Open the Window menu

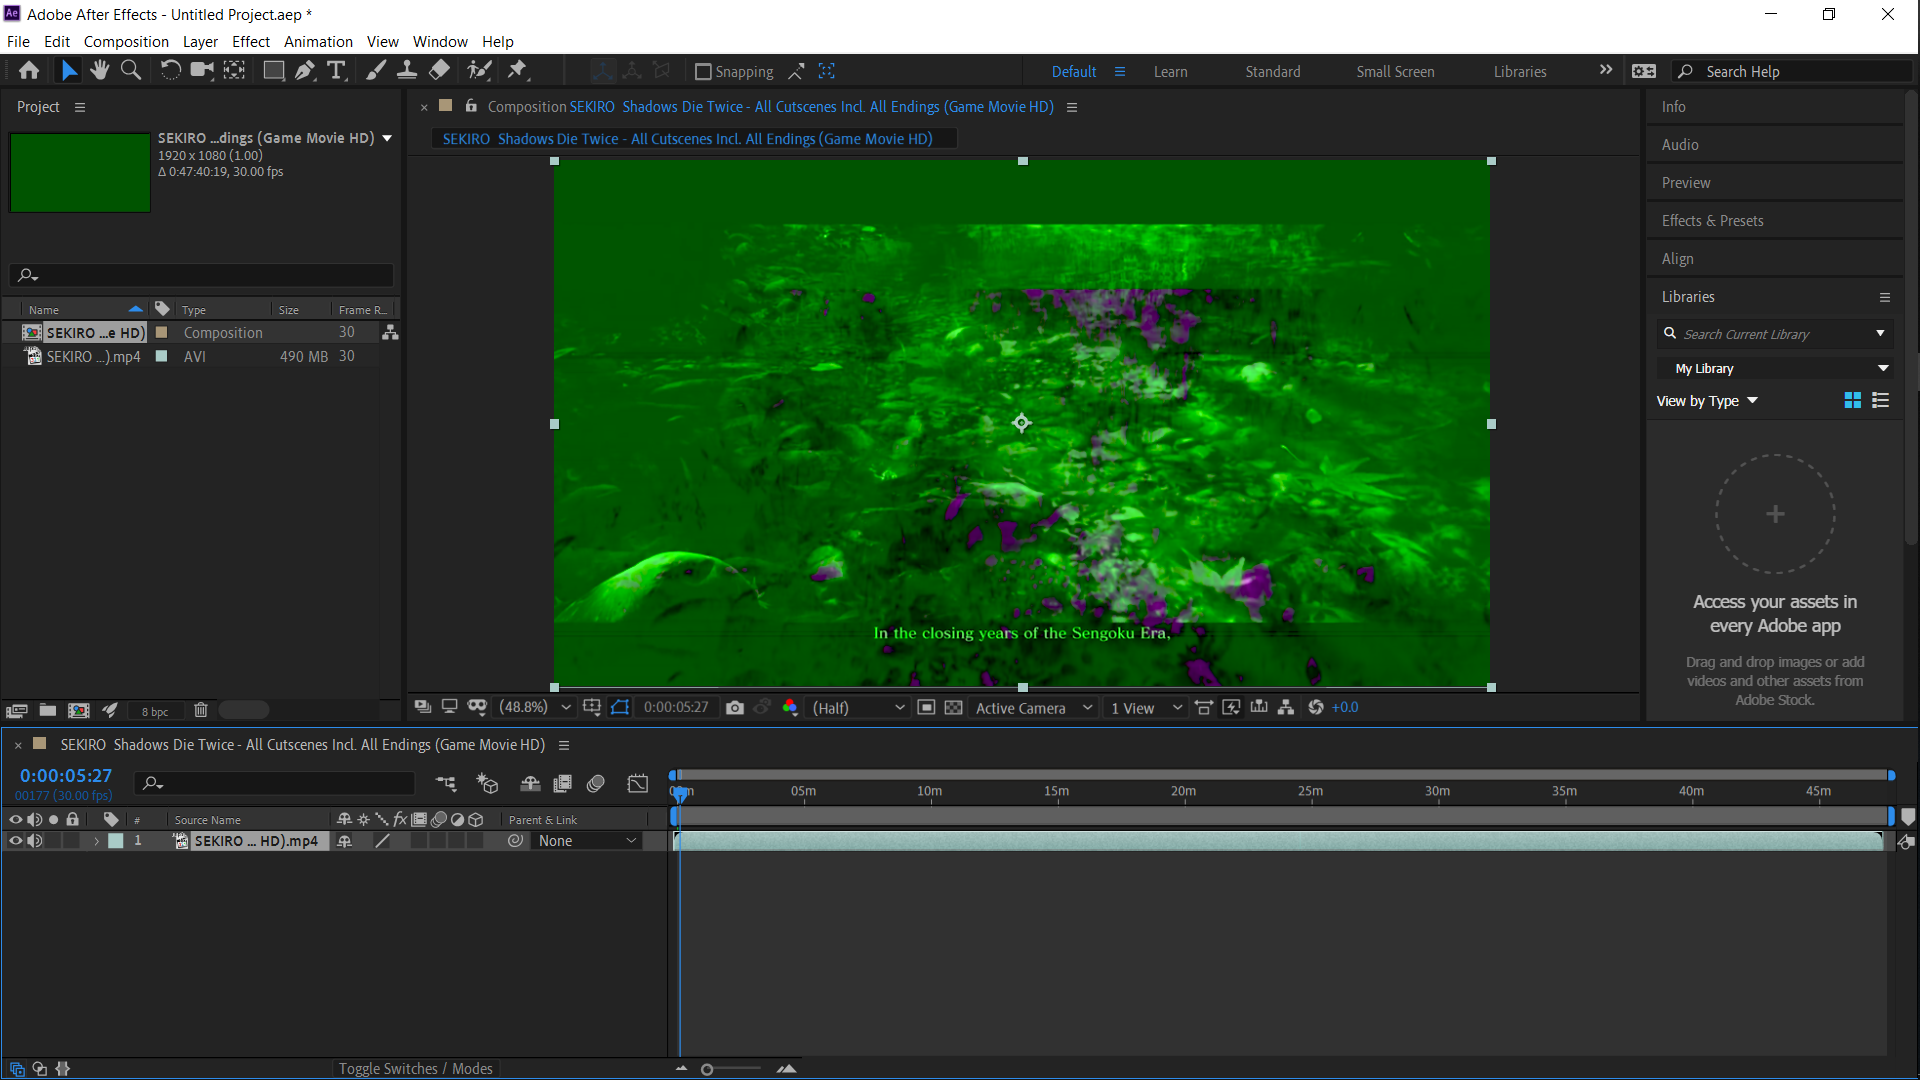click(440, 42)
